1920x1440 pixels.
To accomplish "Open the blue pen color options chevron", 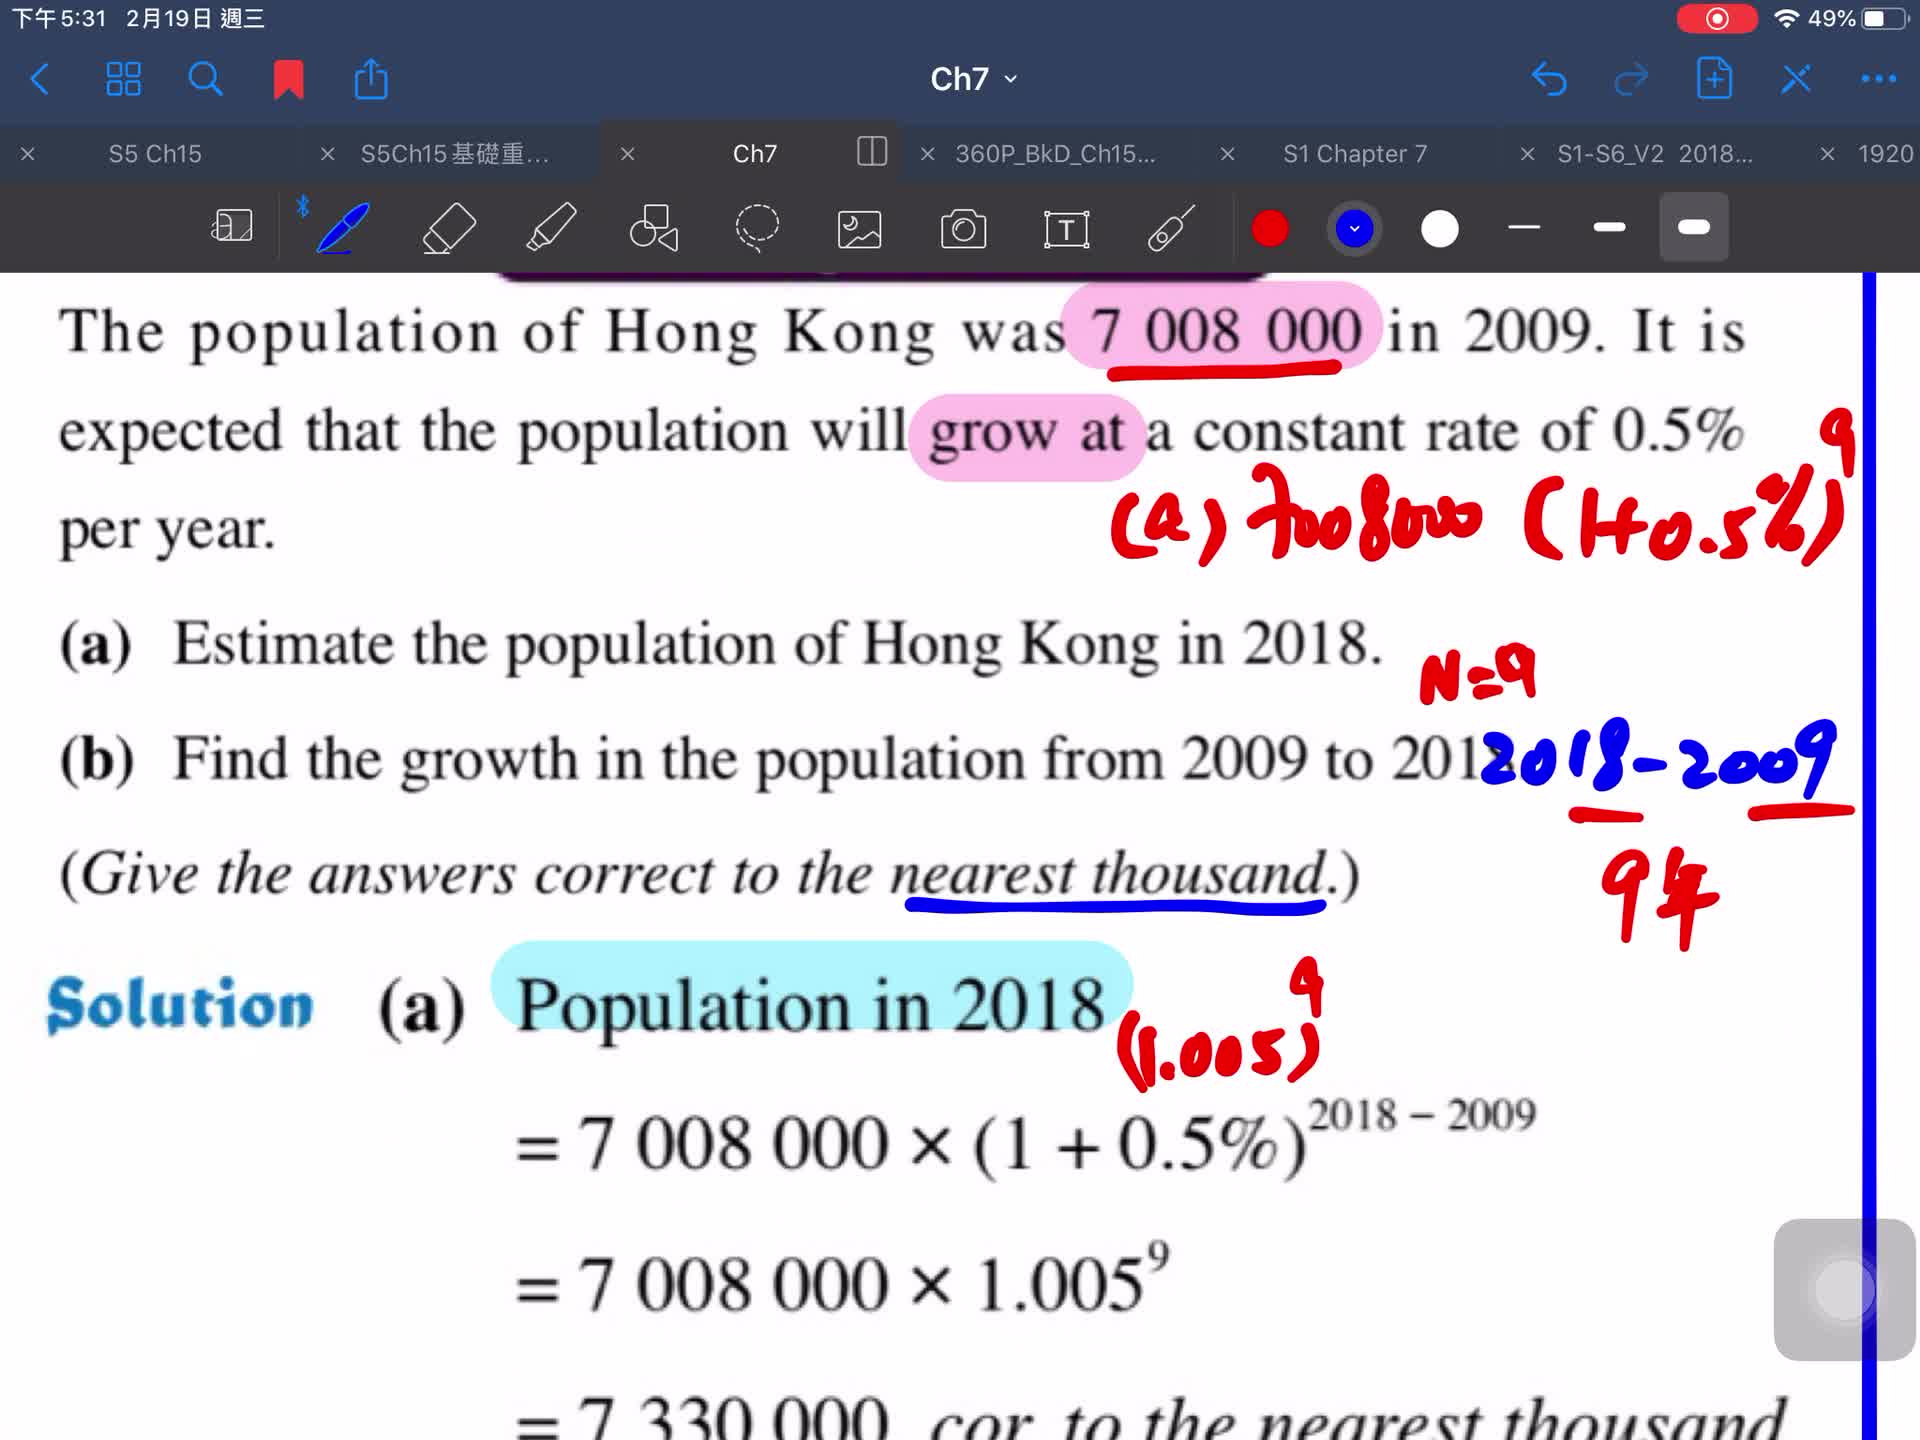I will pos(1353,228).
